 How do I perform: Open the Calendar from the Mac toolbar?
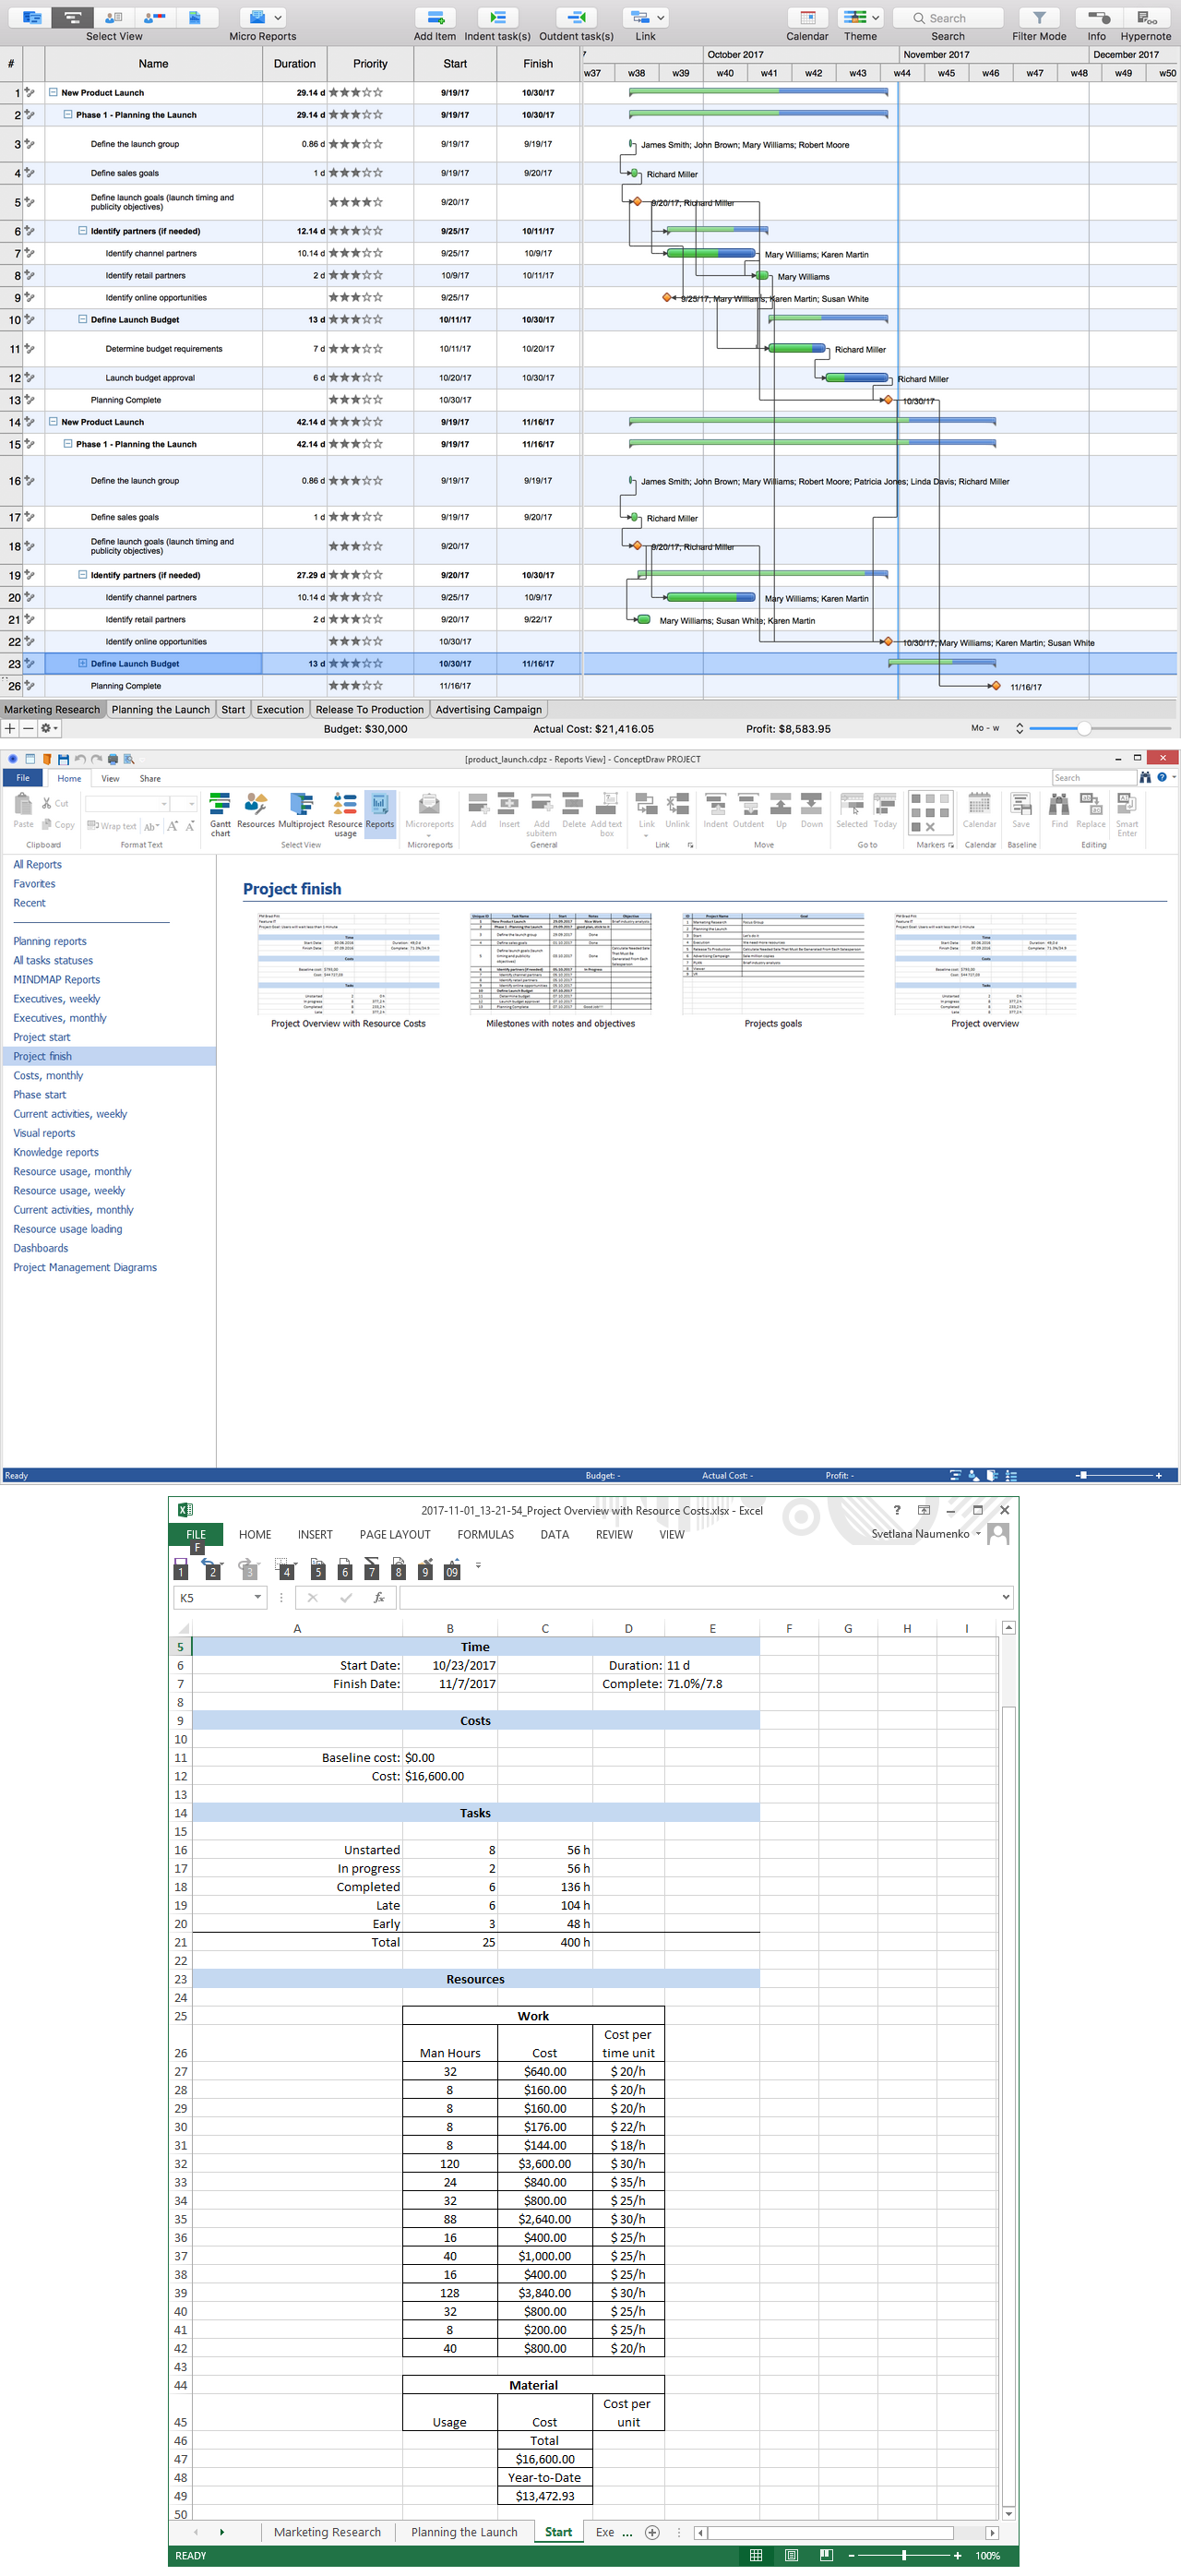tap(807, 18)
